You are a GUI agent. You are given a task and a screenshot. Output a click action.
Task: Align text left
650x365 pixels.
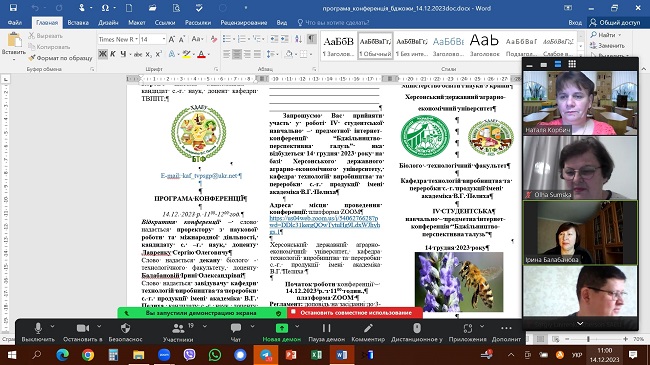[226, 54]
